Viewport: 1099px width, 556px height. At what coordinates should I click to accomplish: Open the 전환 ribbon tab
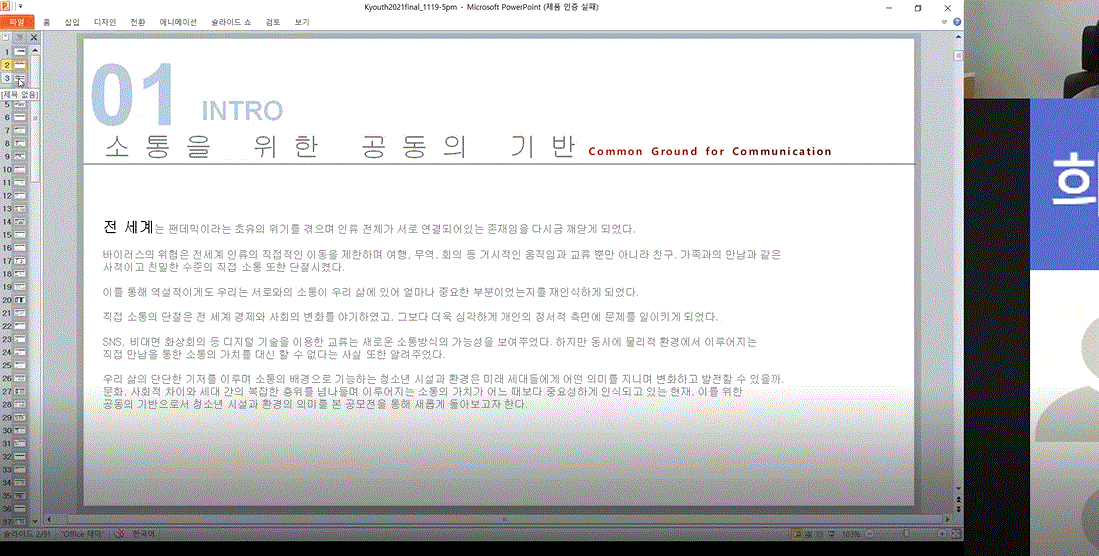pos(137,22)
